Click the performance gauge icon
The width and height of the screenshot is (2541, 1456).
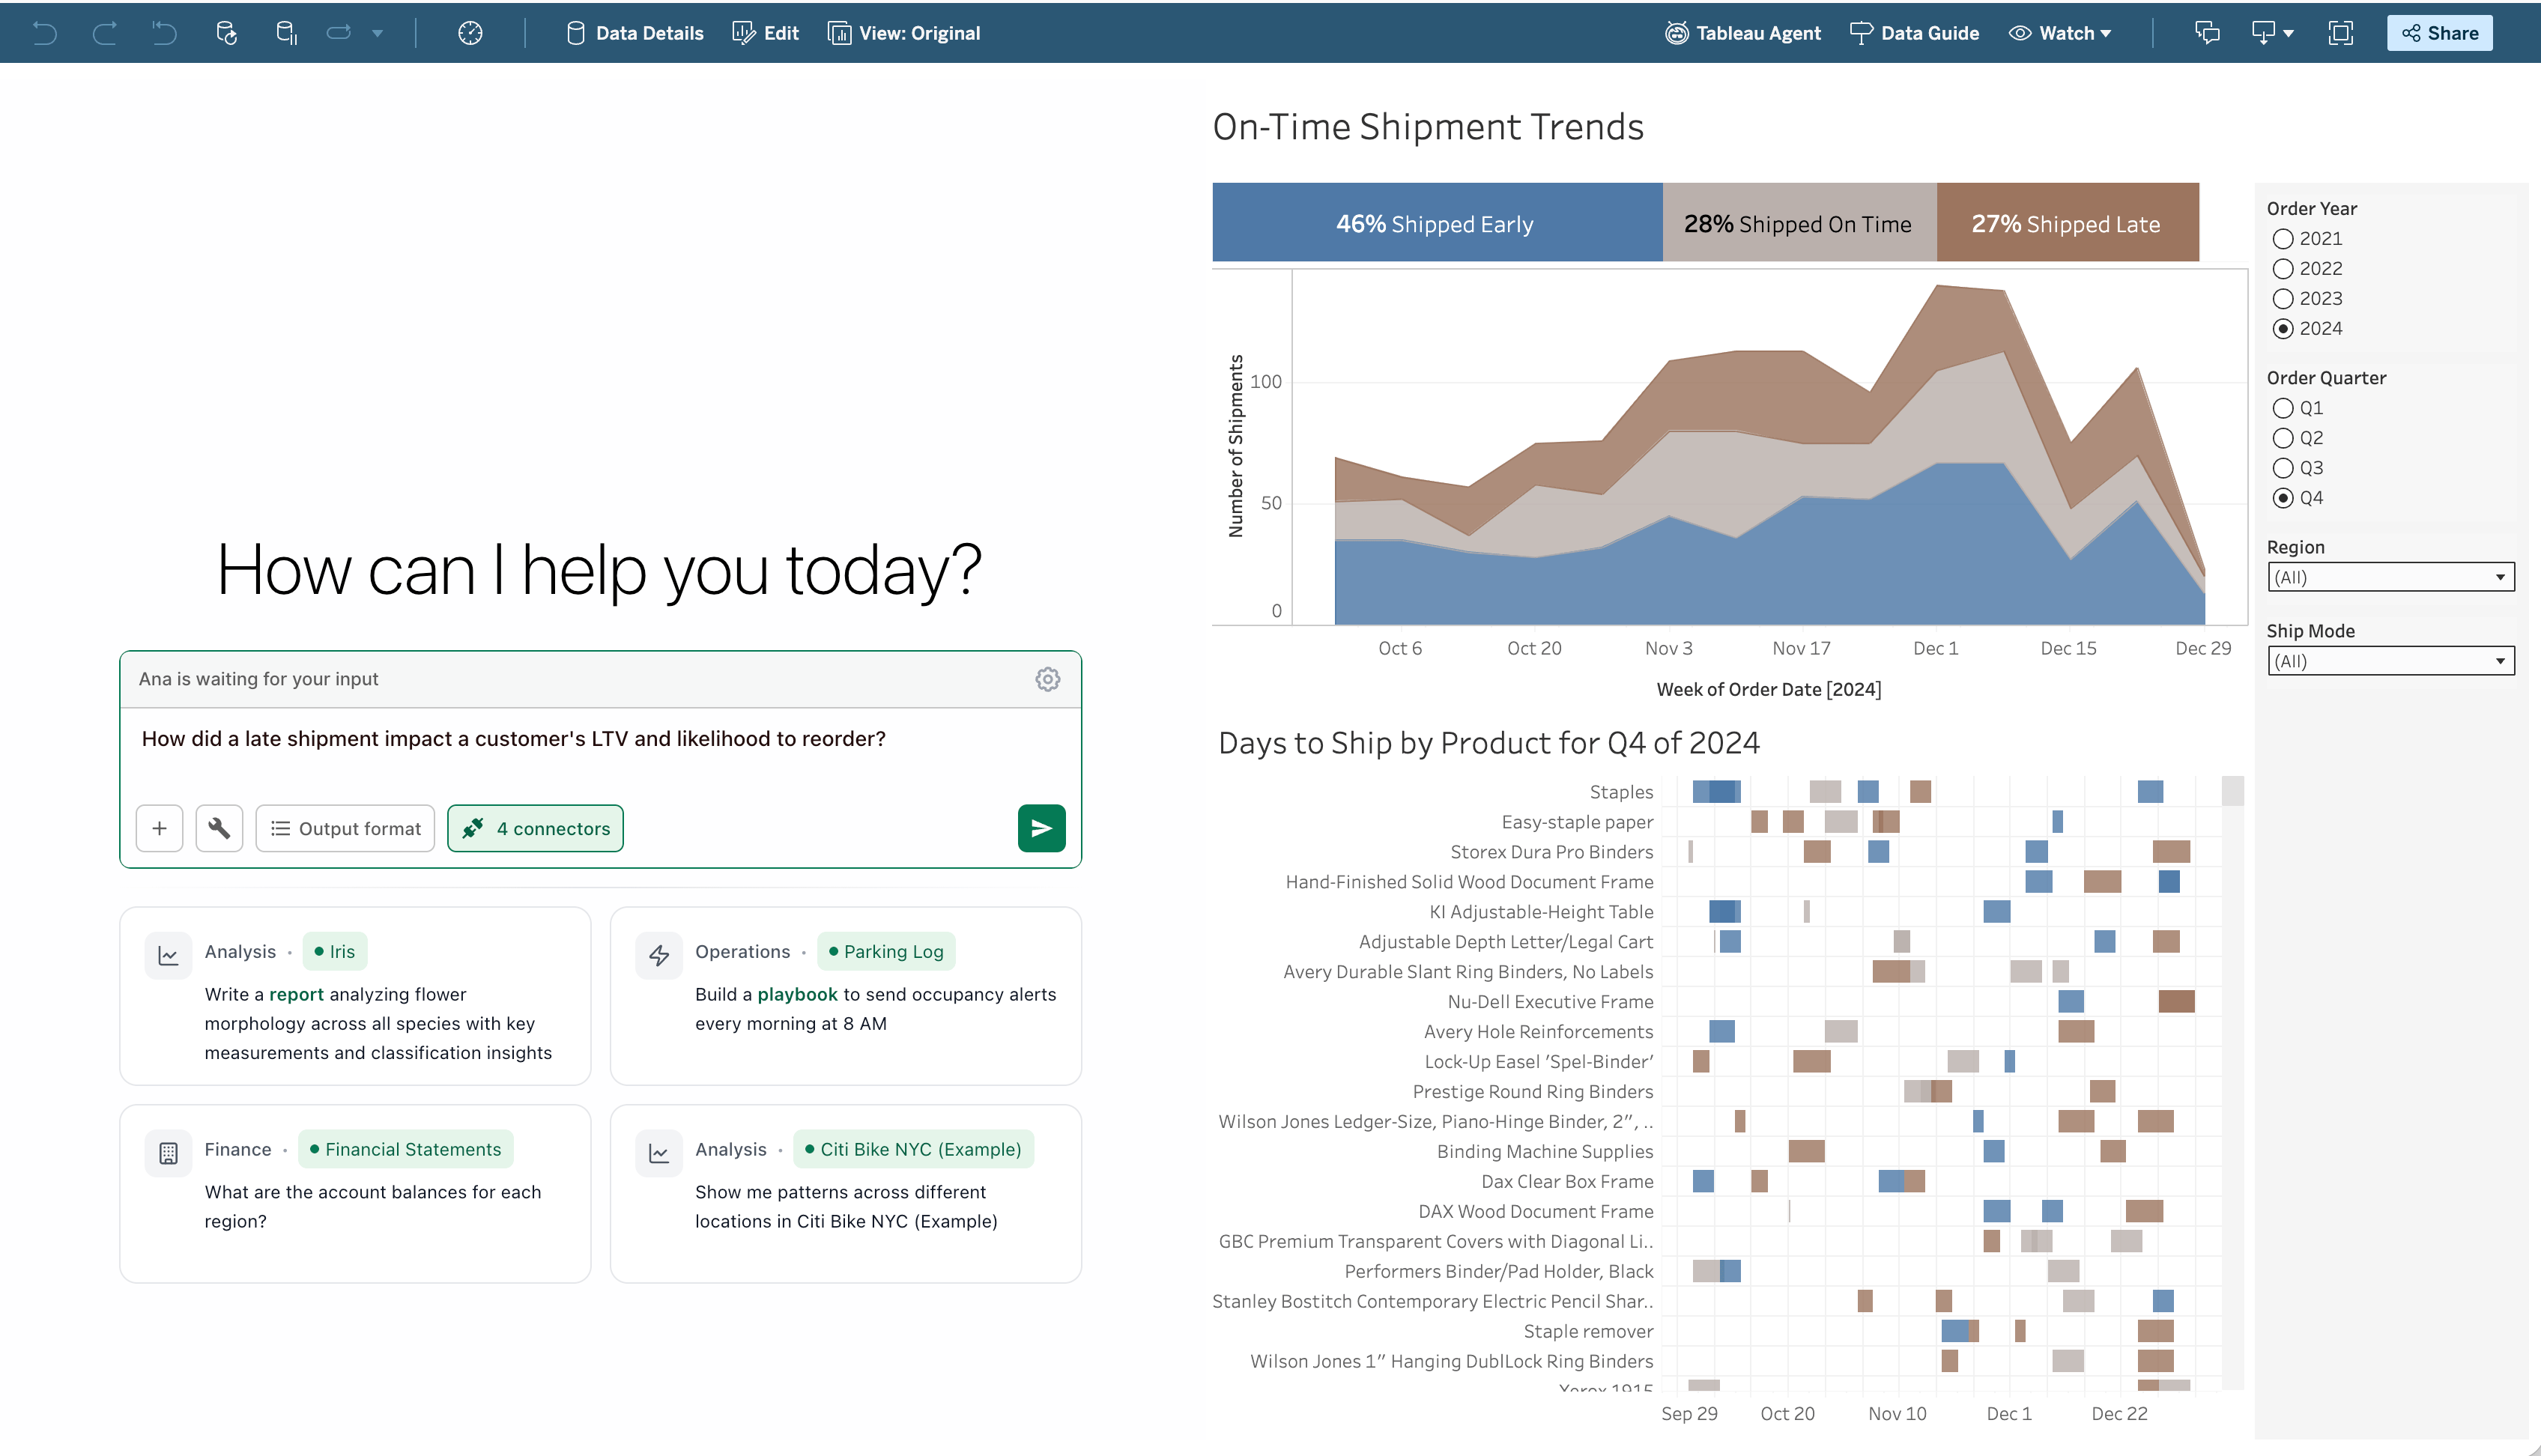[x=470, y=33]
